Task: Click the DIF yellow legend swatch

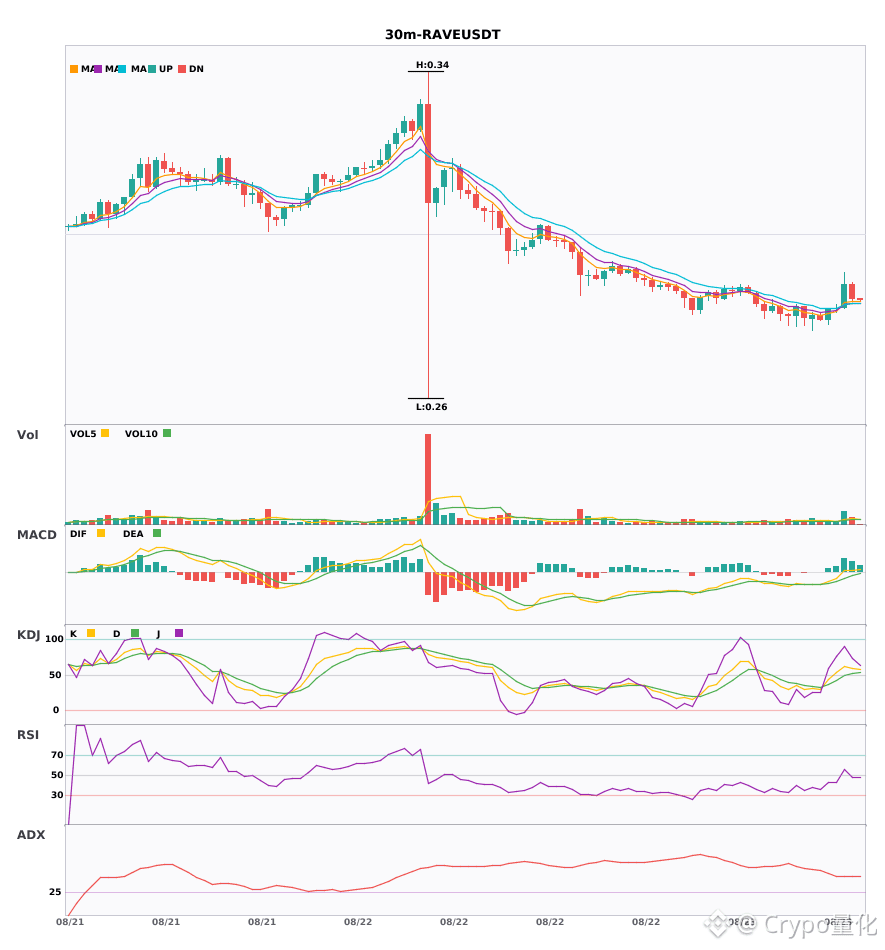Action: [101, 533]
